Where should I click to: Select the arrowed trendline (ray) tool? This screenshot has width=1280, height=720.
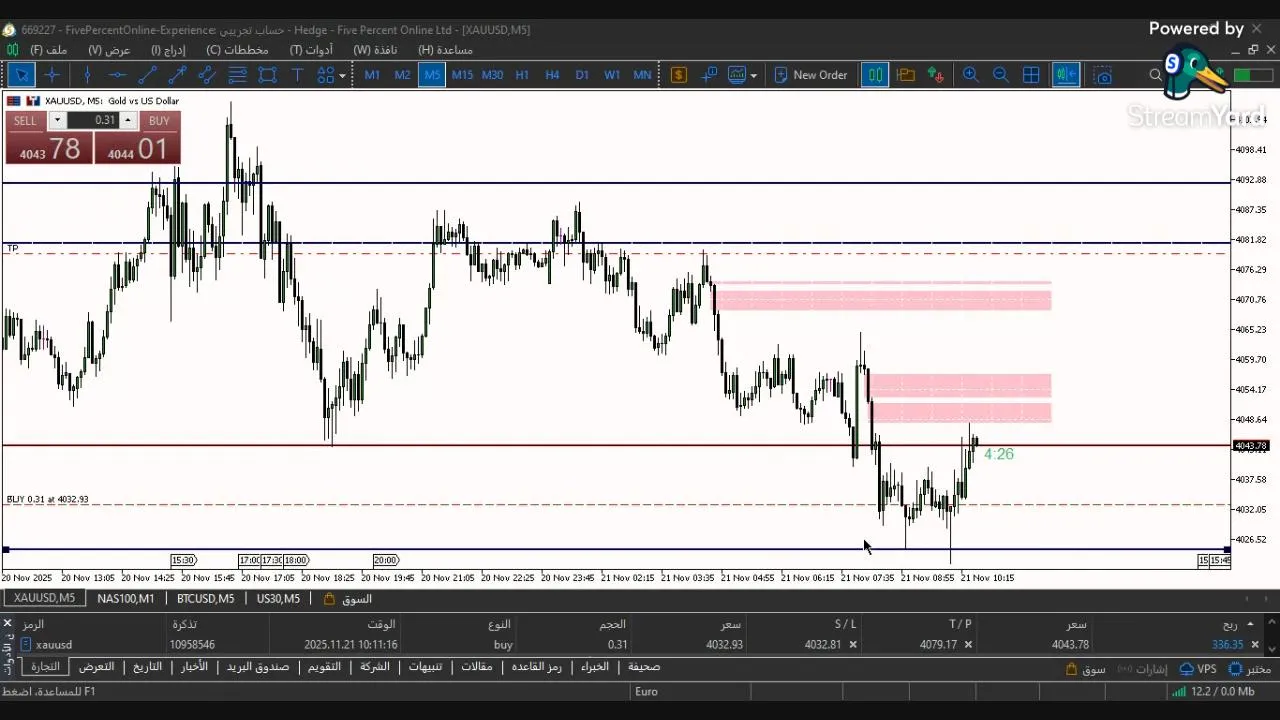177,75
